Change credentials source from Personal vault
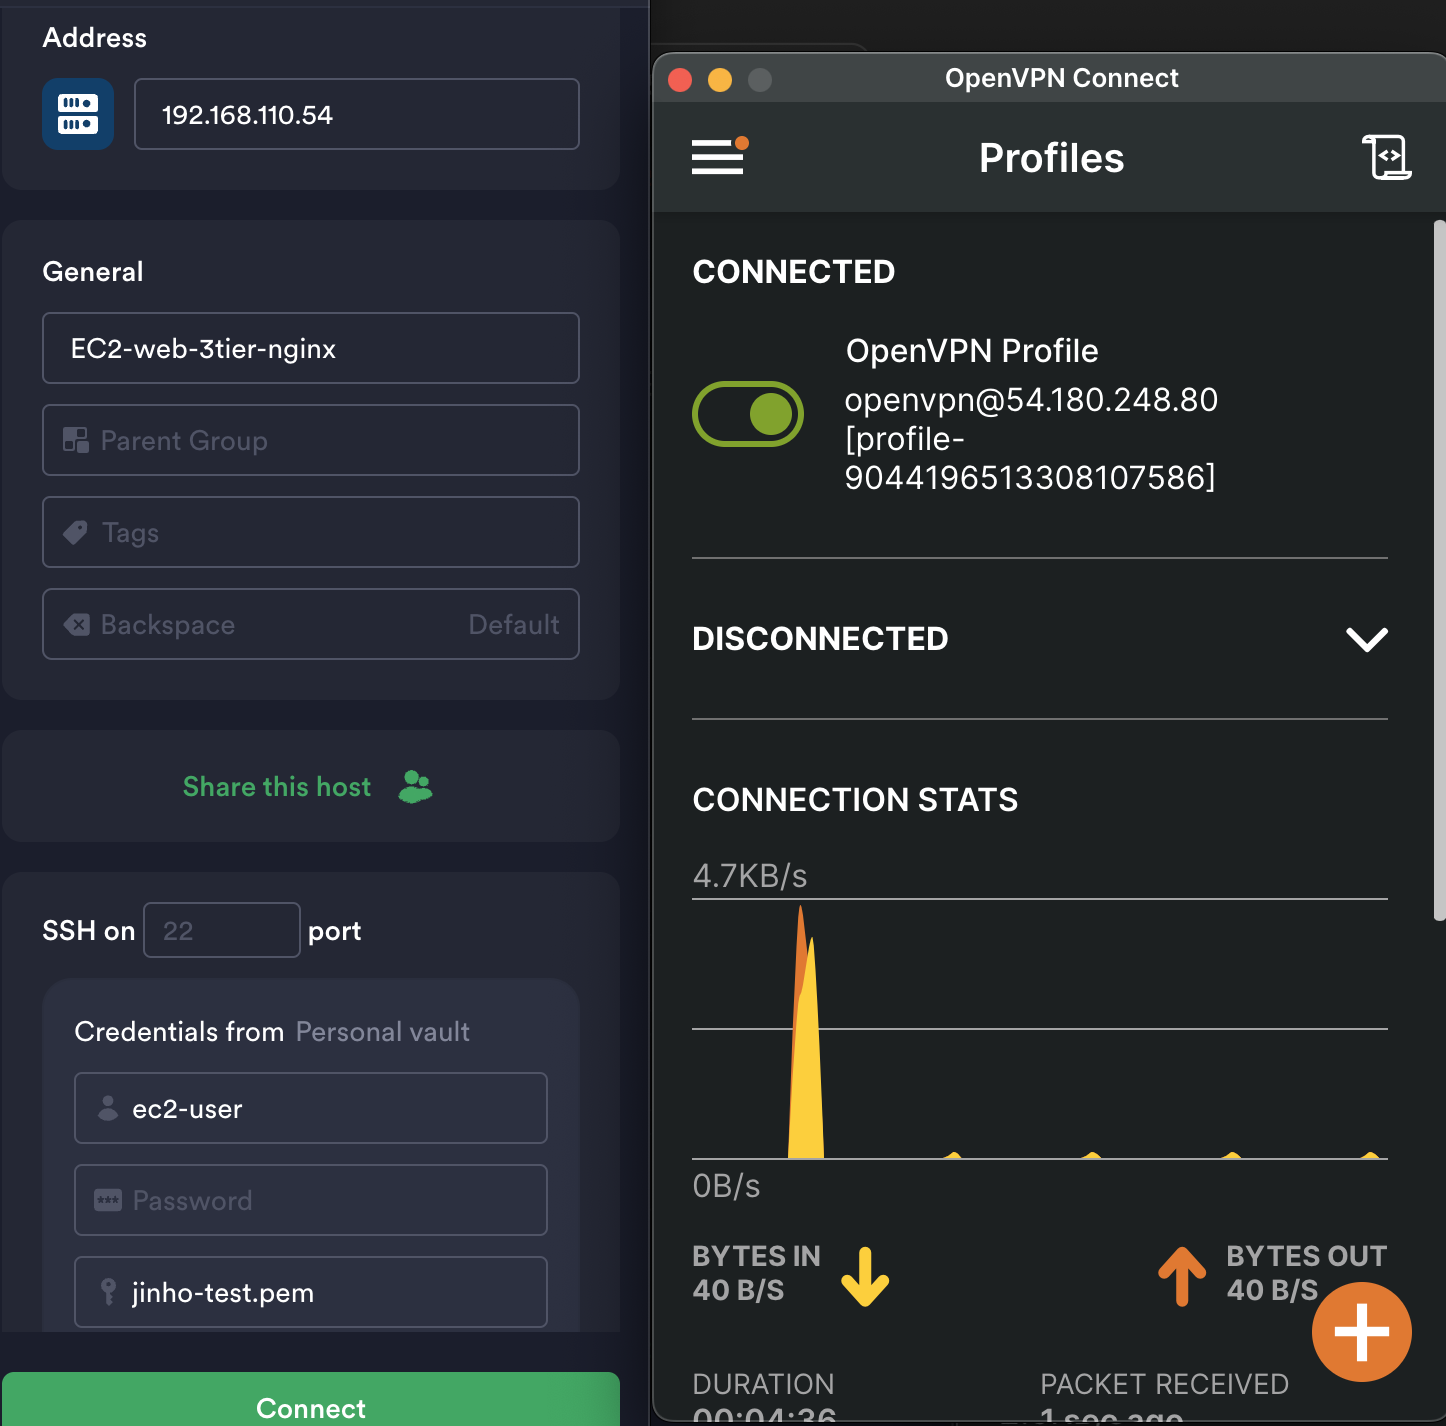The width and height of the screenshot is (1446, 1426). 382,1031
